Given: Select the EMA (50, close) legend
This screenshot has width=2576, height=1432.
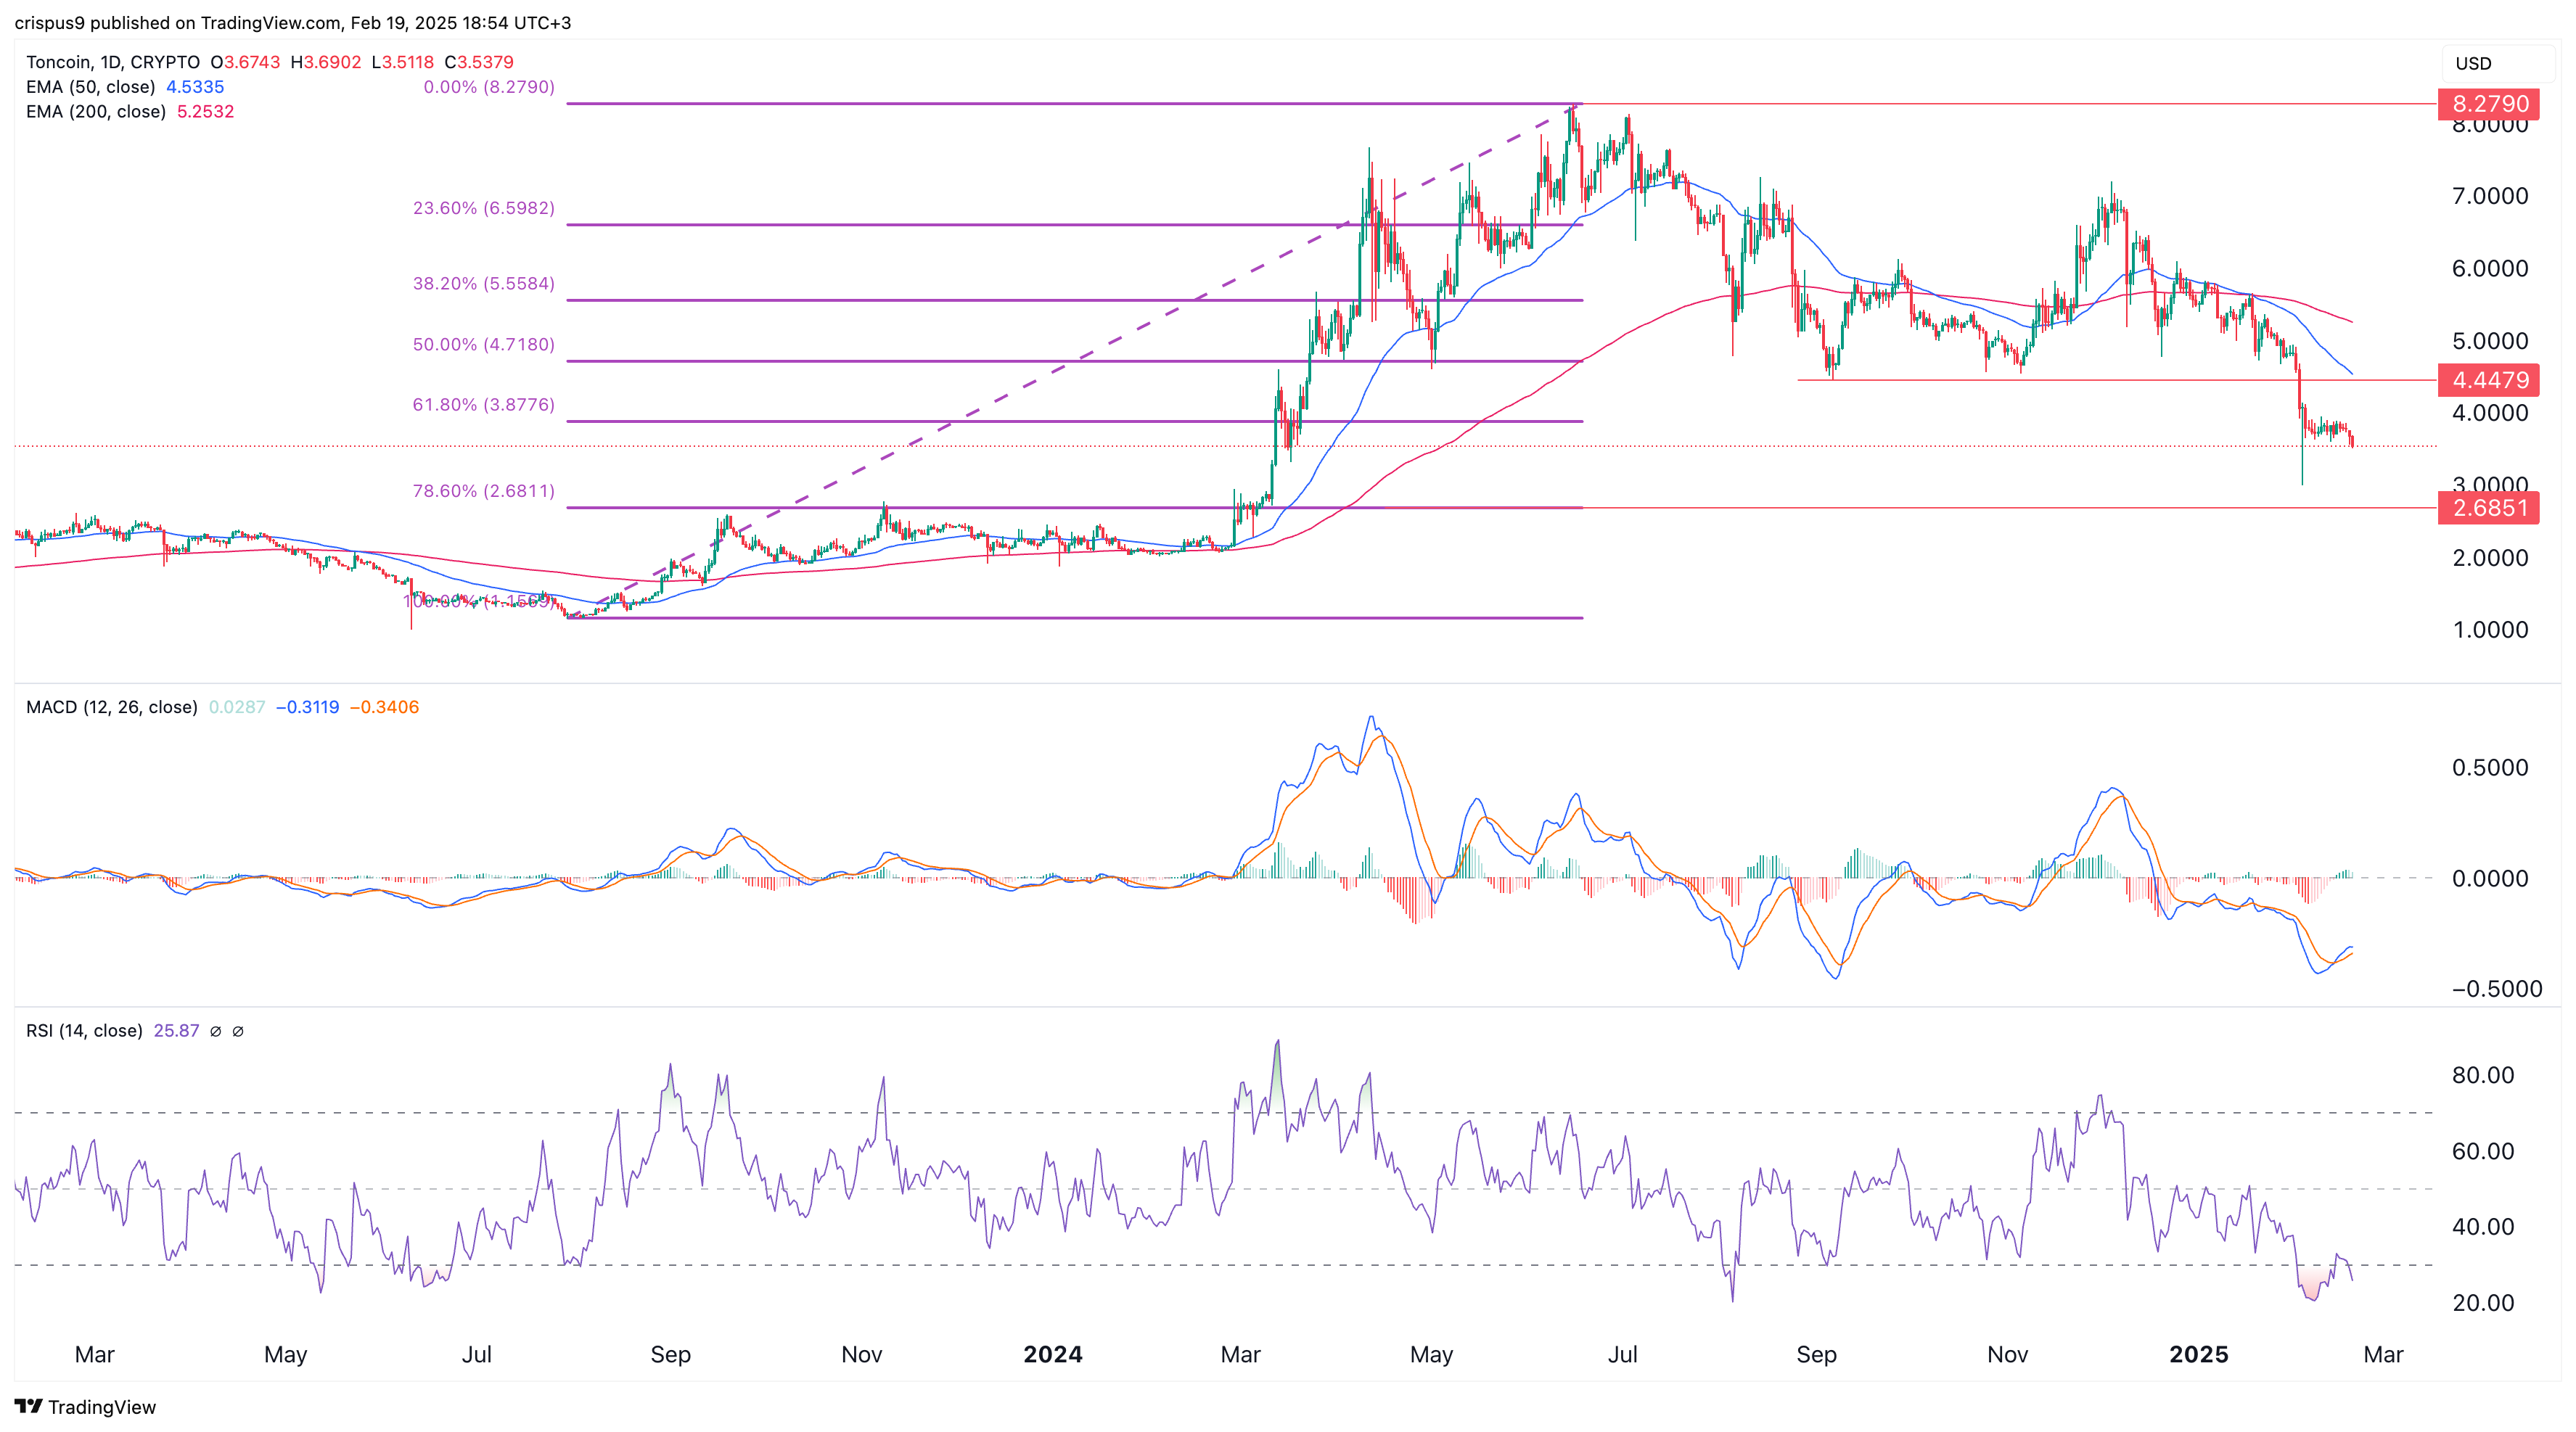Looking at the screenshot, I should point(91,87).
